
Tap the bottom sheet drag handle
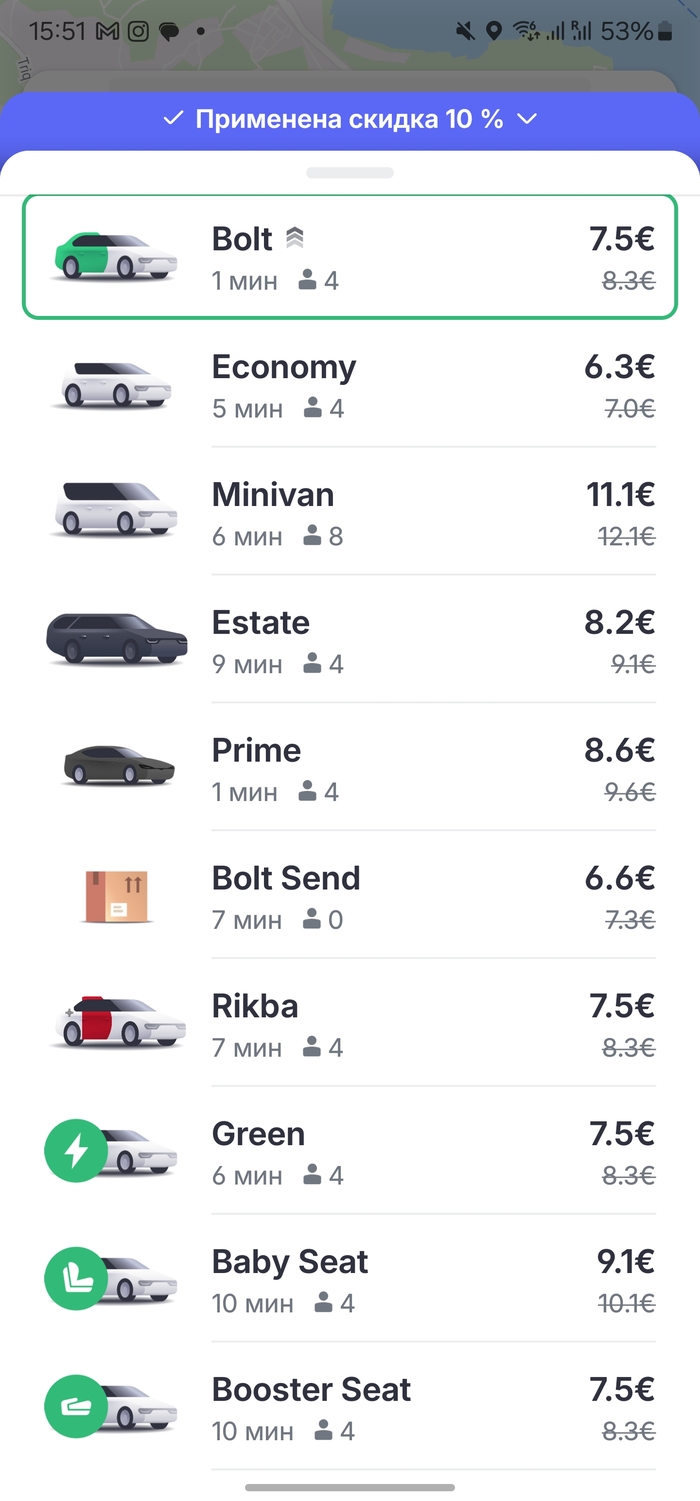click(x=350, y=172)
